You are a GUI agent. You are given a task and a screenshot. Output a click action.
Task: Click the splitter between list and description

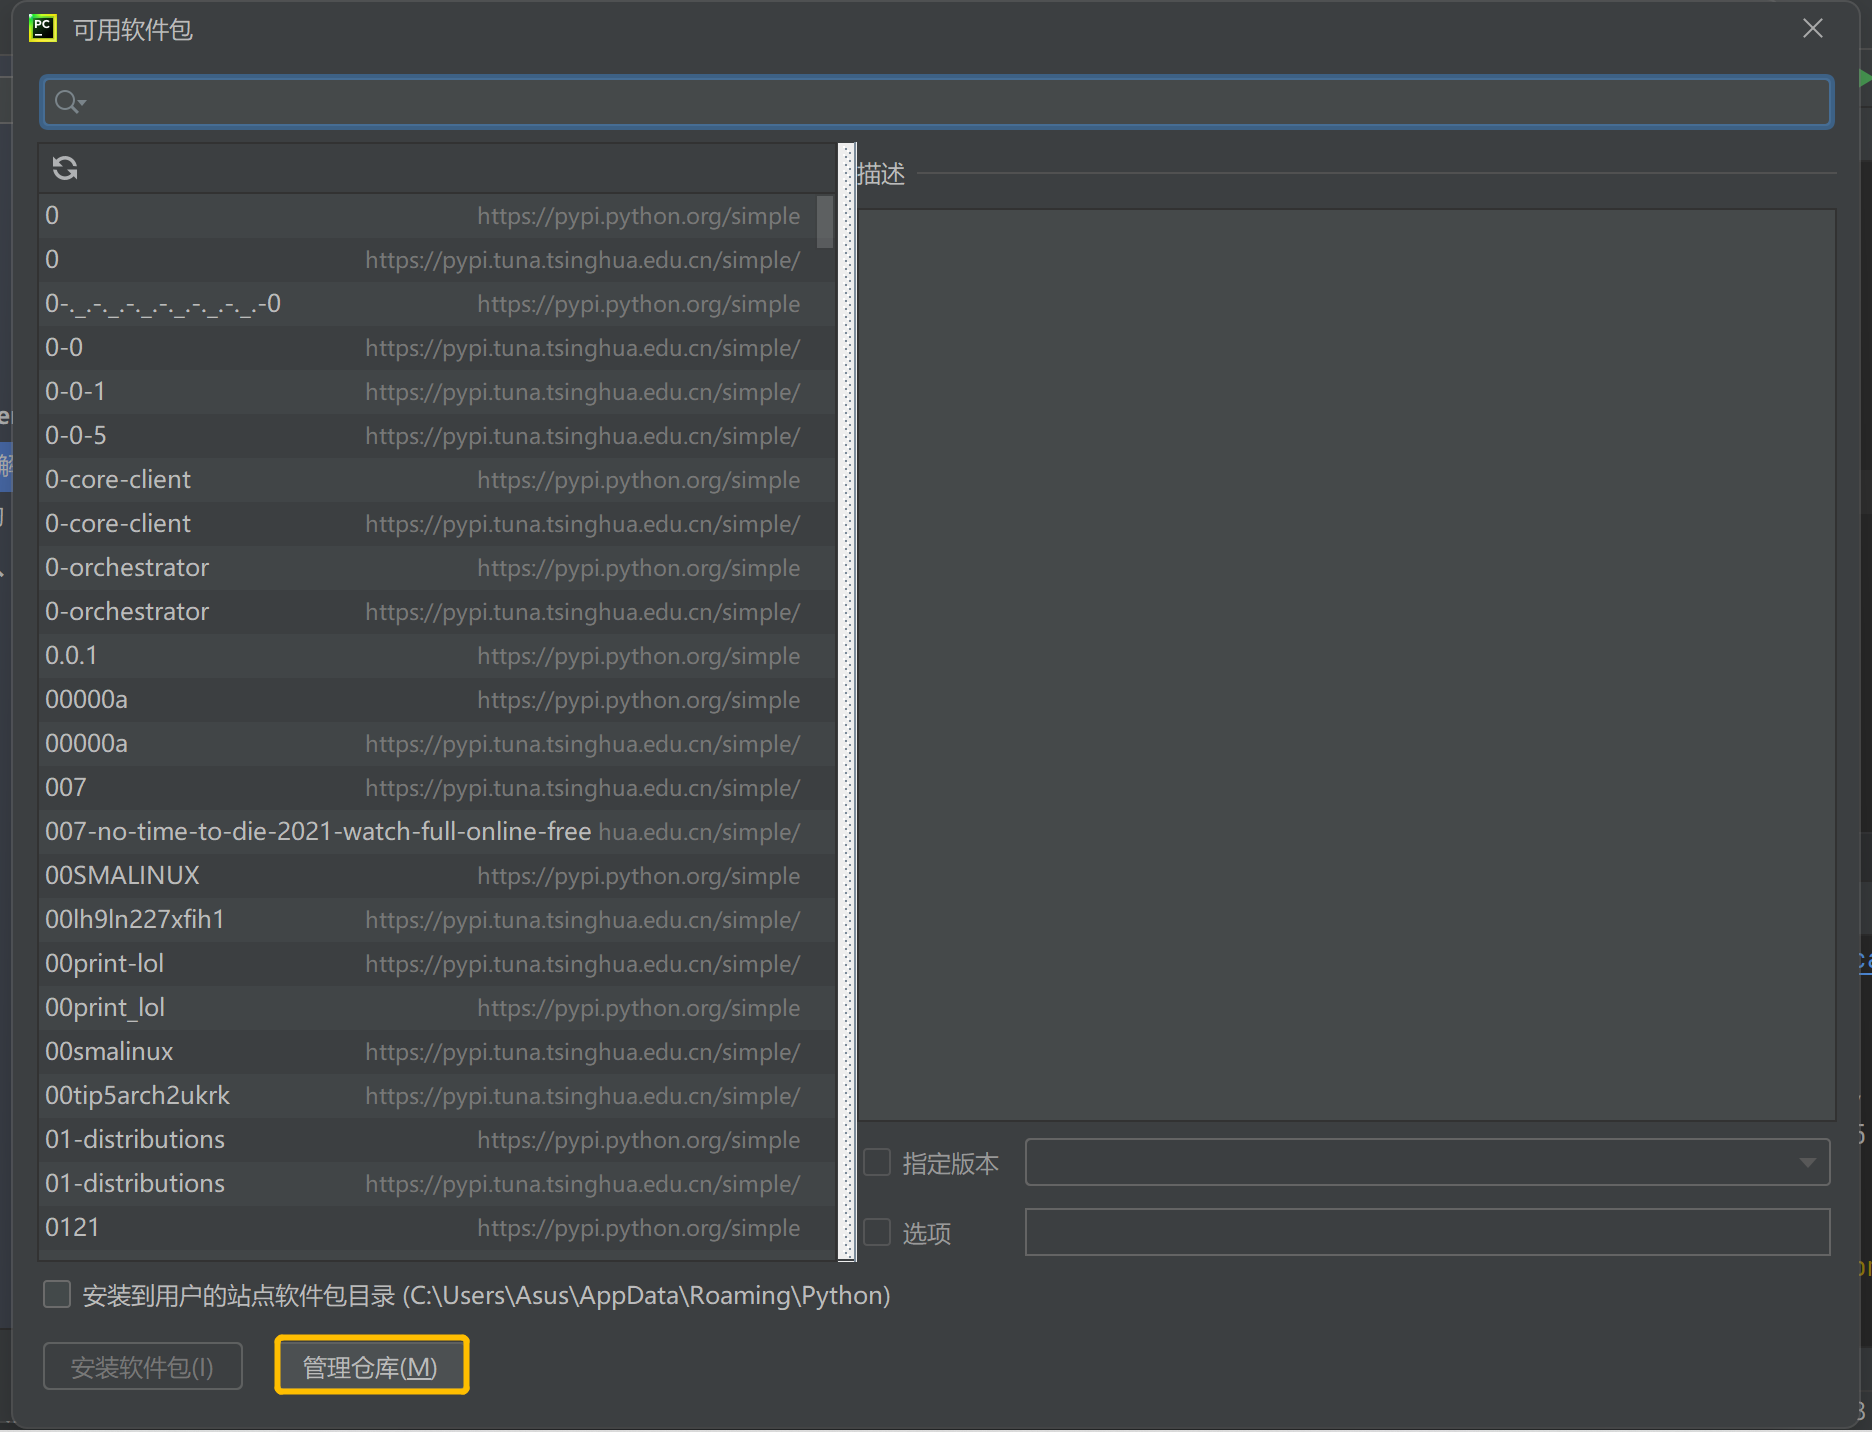(847, 702)
